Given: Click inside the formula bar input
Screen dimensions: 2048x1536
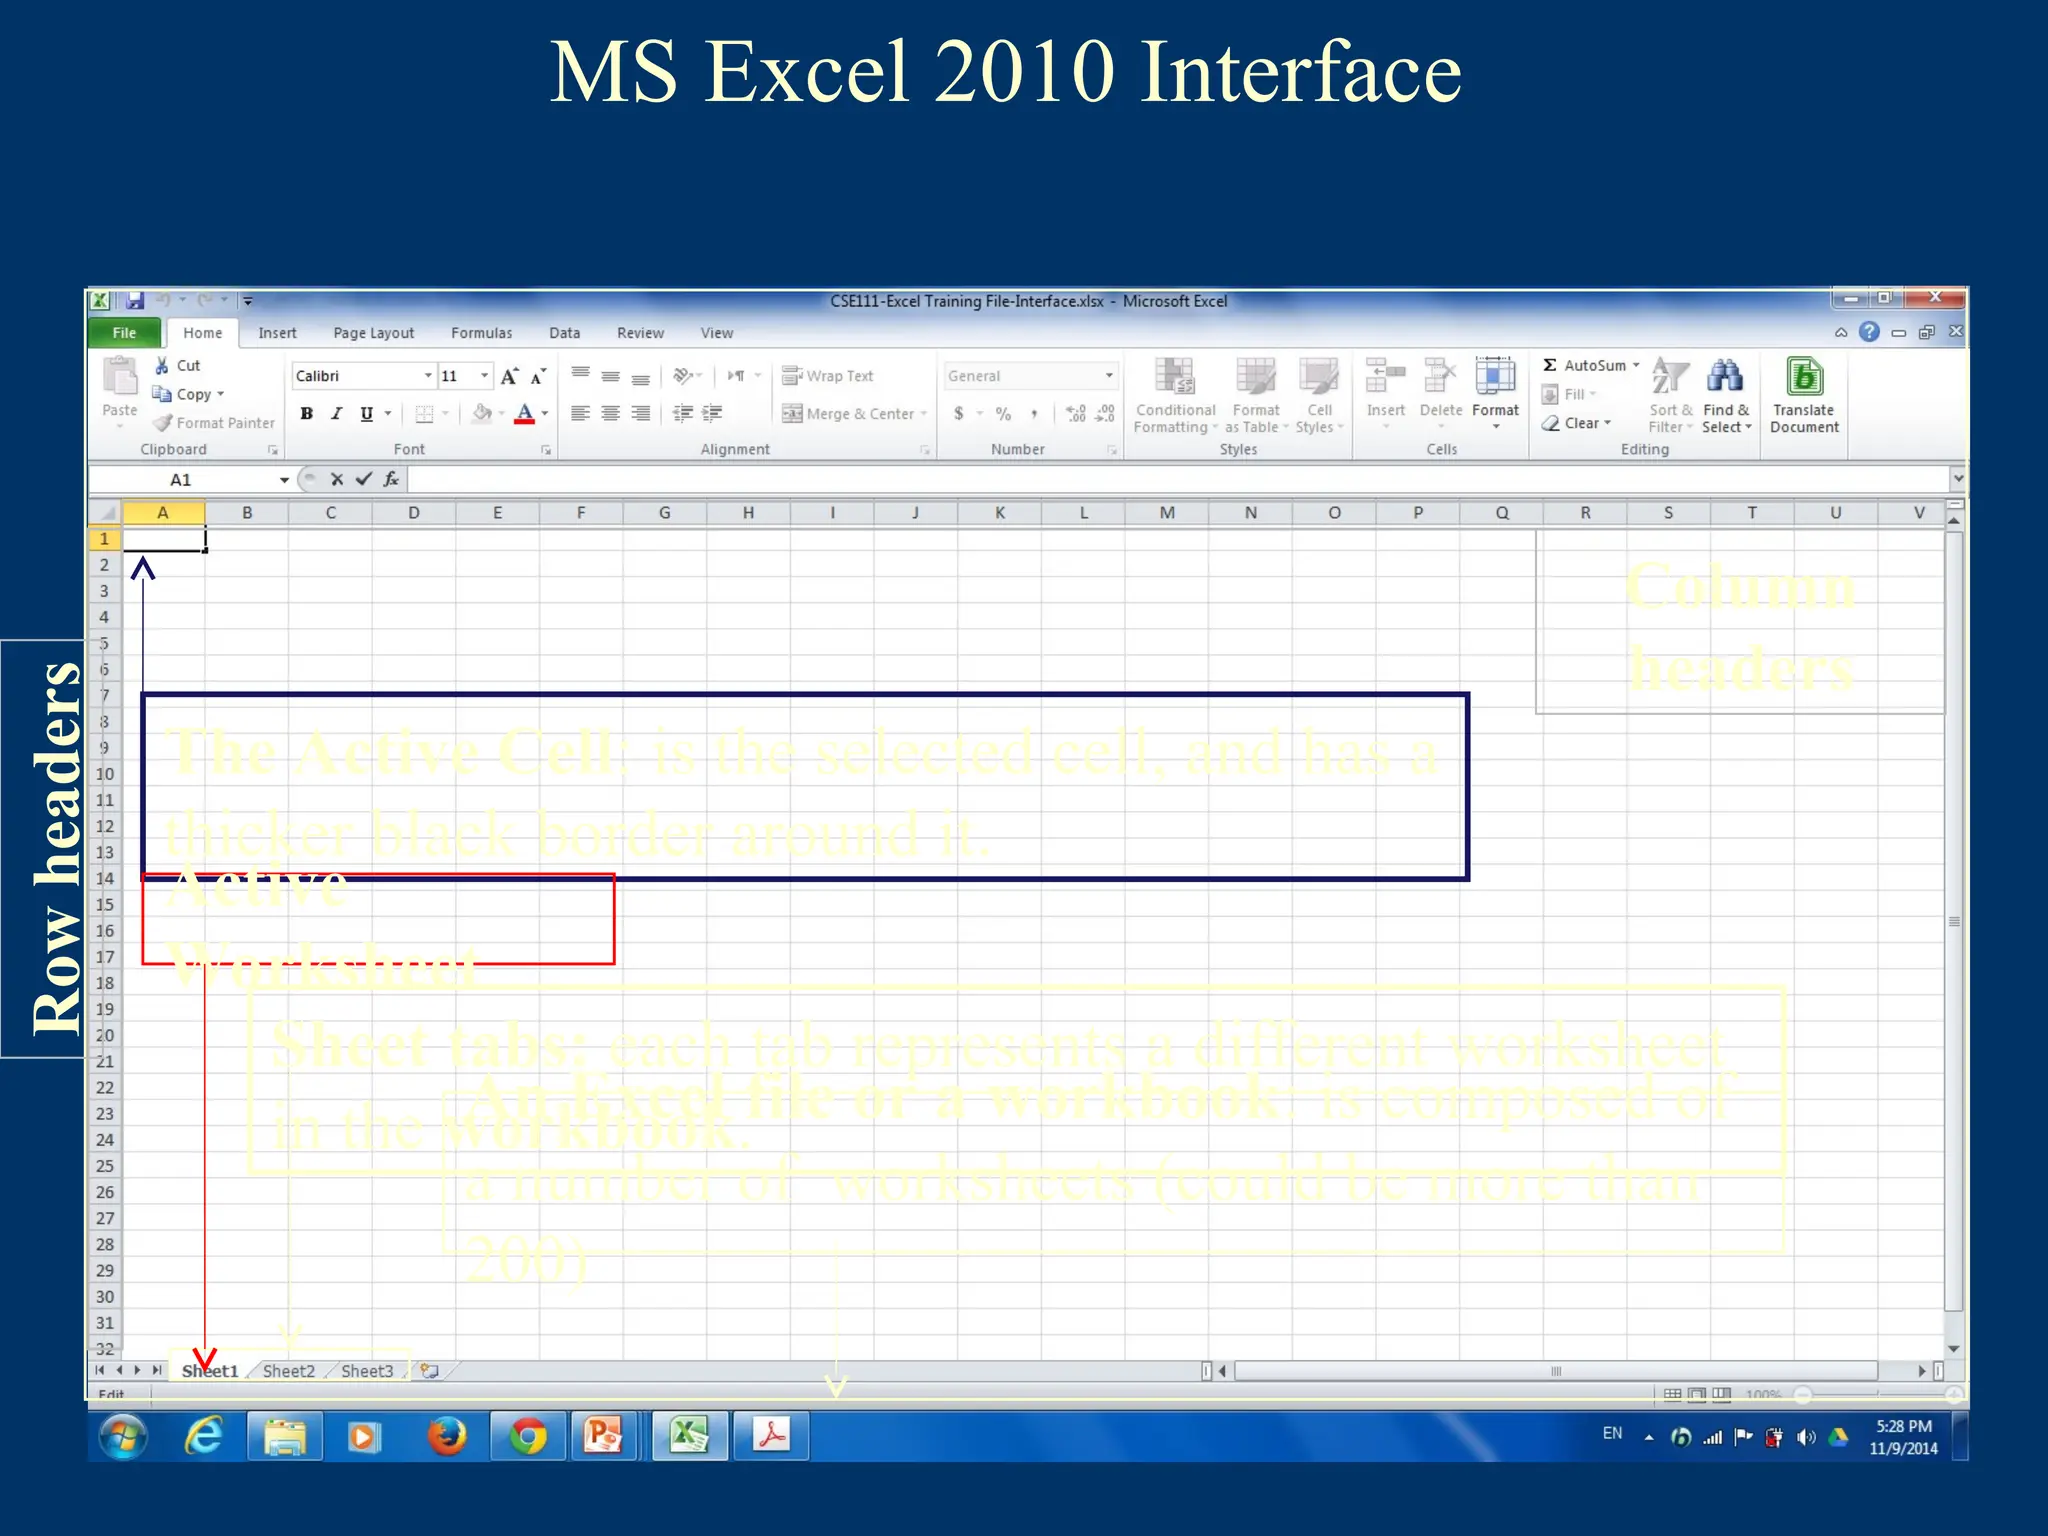Looking at the screenshot, I should (x=1178, y=480).
